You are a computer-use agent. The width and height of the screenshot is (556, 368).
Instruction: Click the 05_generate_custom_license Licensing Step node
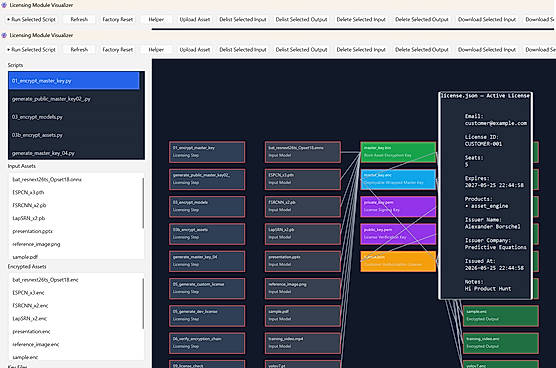point(207,289)
